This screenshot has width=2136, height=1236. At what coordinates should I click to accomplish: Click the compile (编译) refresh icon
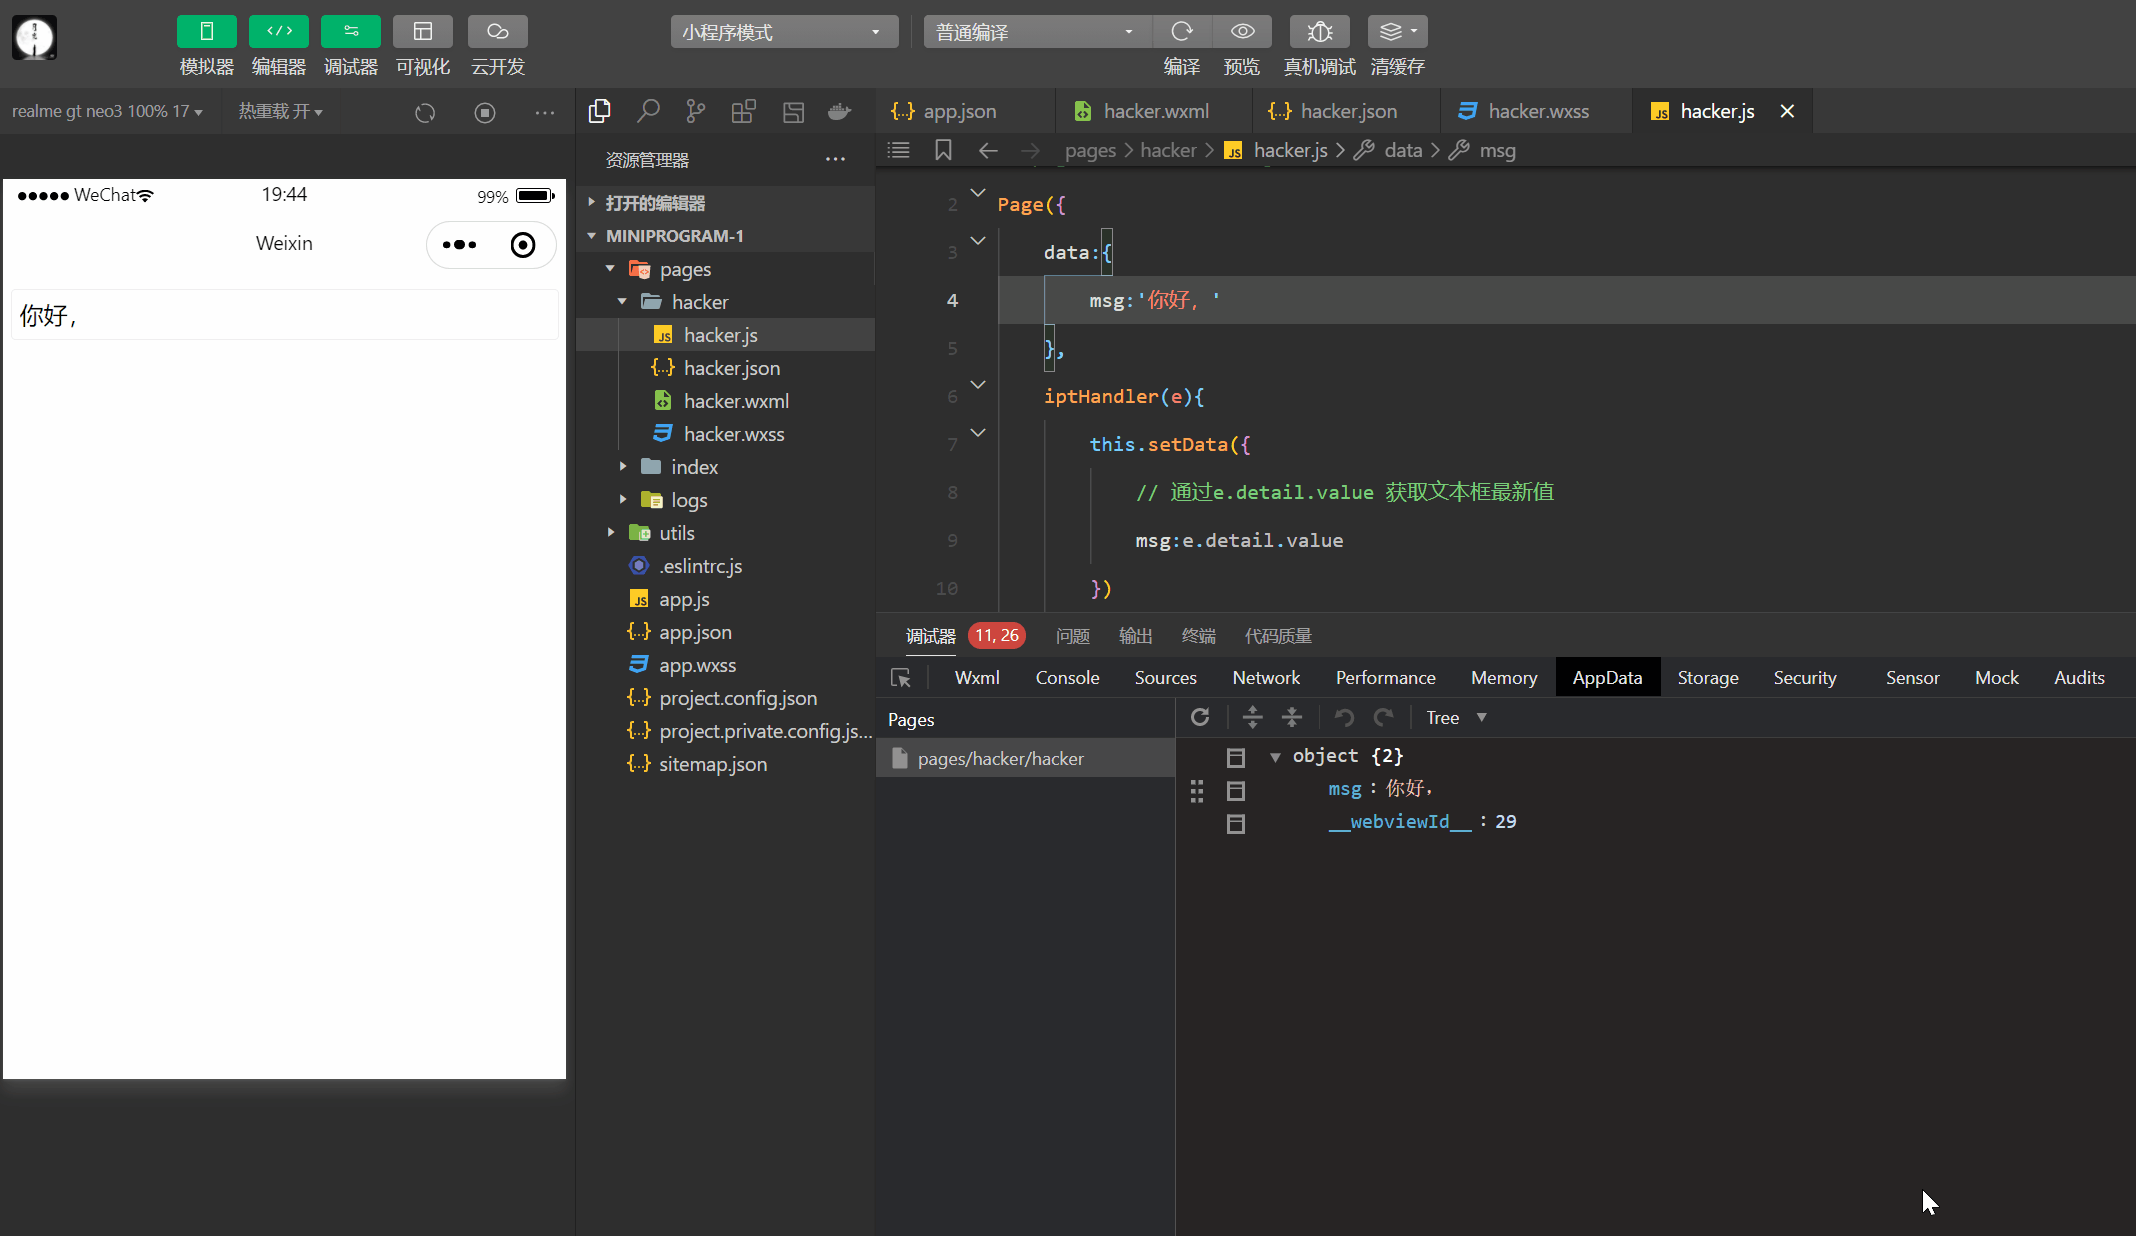(x=1182, y=32)
